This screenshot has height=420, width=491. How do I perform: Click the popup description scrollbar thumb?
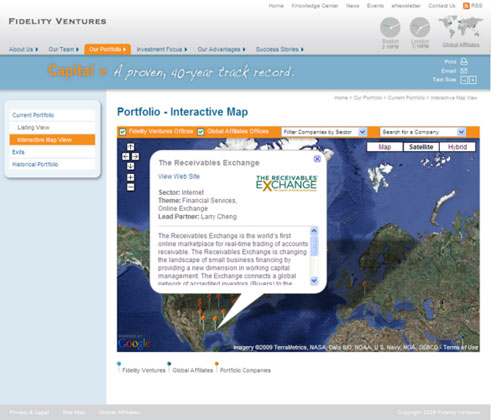point(314,246)
